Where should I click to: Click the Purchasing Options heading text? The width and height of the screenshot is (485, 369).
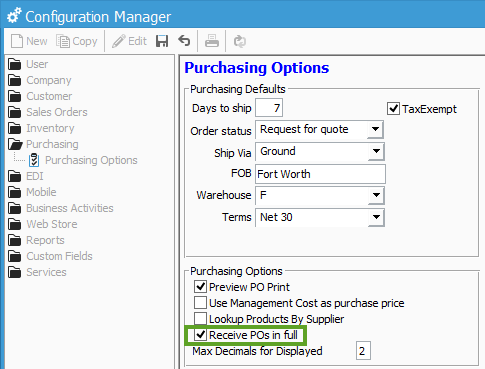pyautogui.click(x=257, y=68)
